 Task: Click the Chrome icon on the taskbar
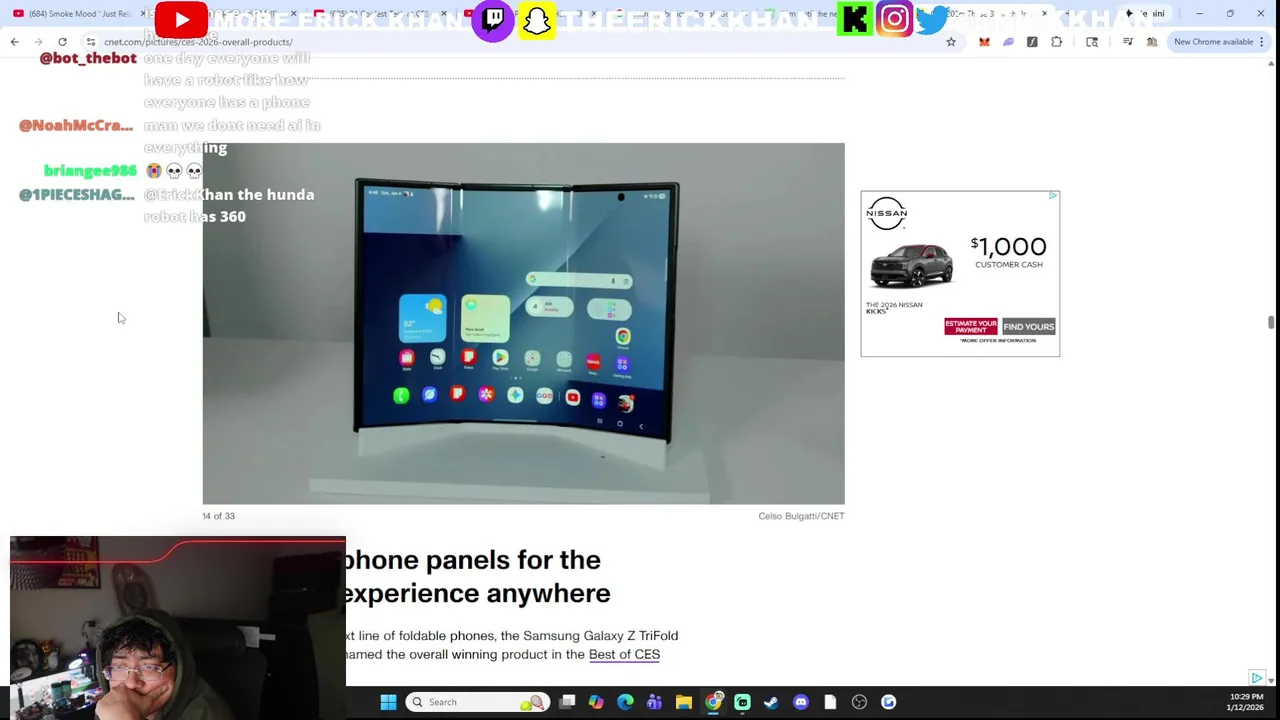pyautogui.click(x=713, y=702)
